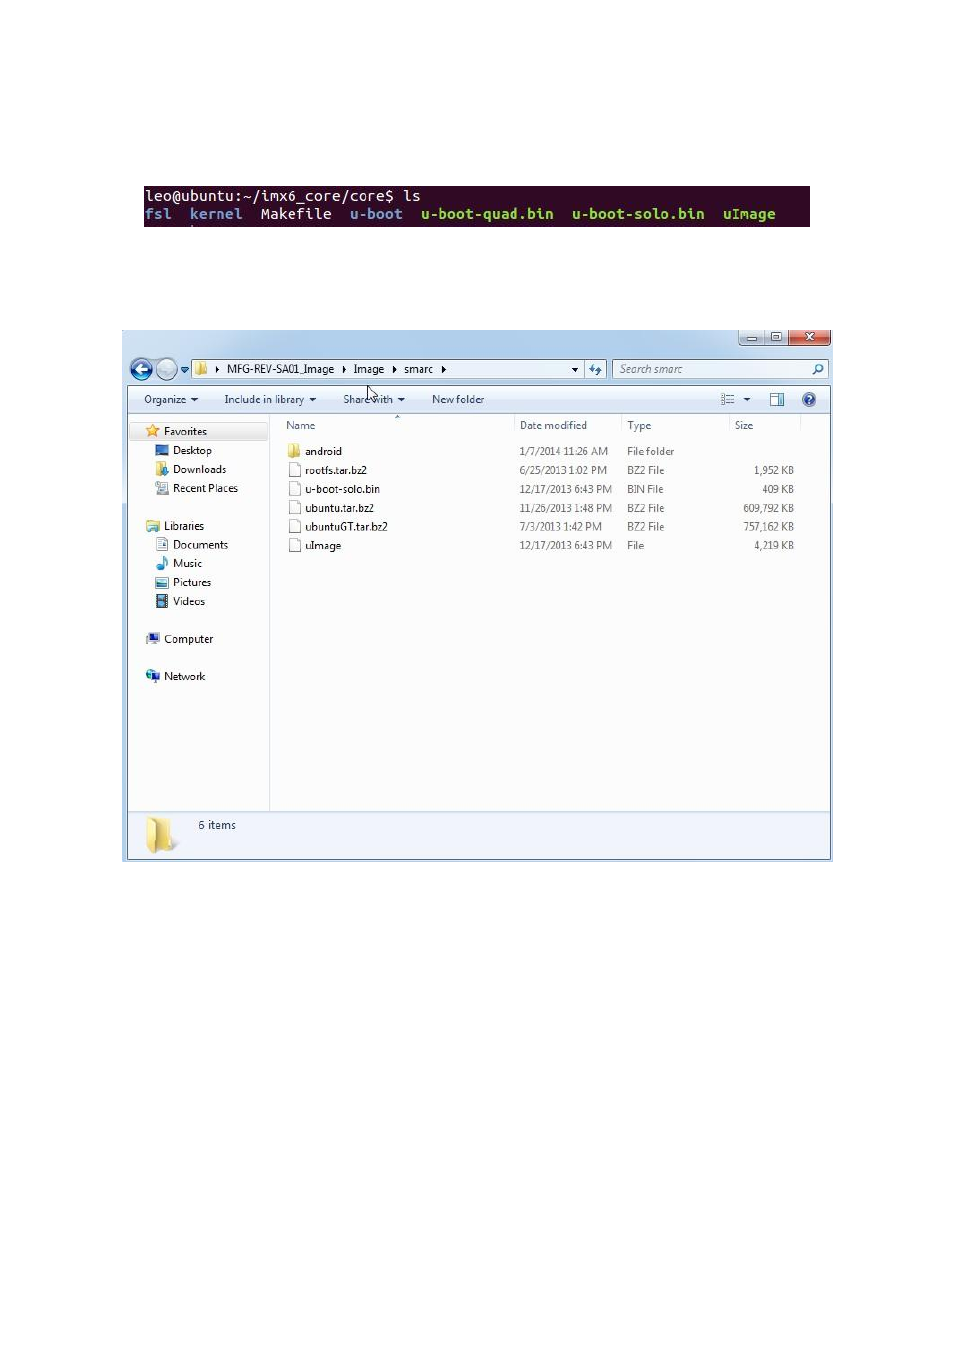Refresh the folder view button
The height and width of the screenshot is (1350, 955).
pyautogui.click(x=595, y=370)
